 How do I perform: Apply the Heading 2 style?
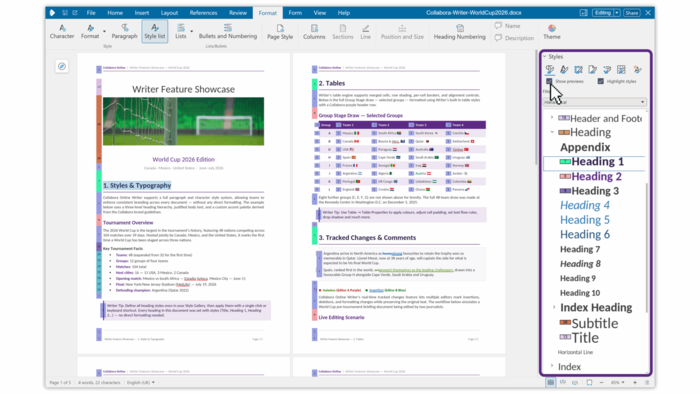pos(596,176)
